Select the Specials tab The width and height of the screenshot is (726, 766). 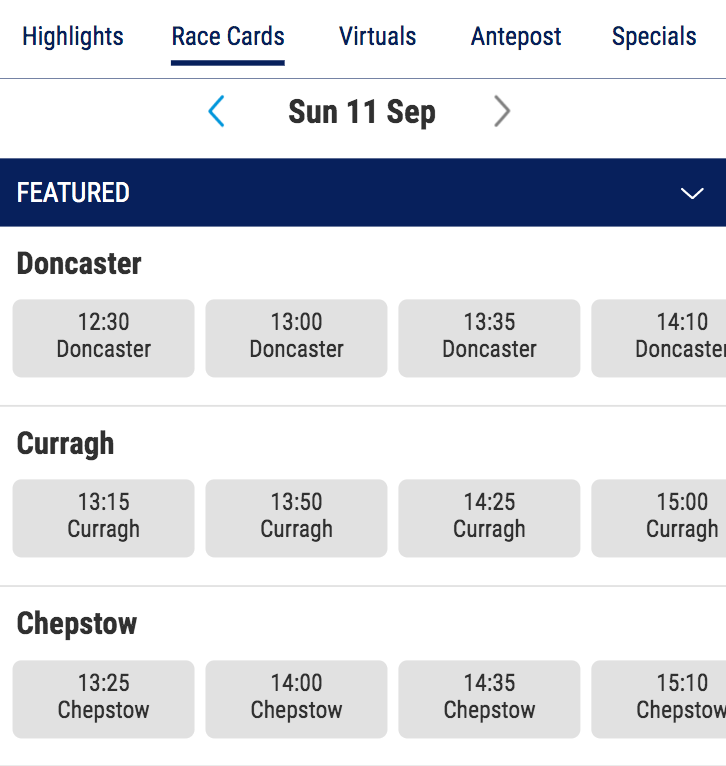(654, 37)
